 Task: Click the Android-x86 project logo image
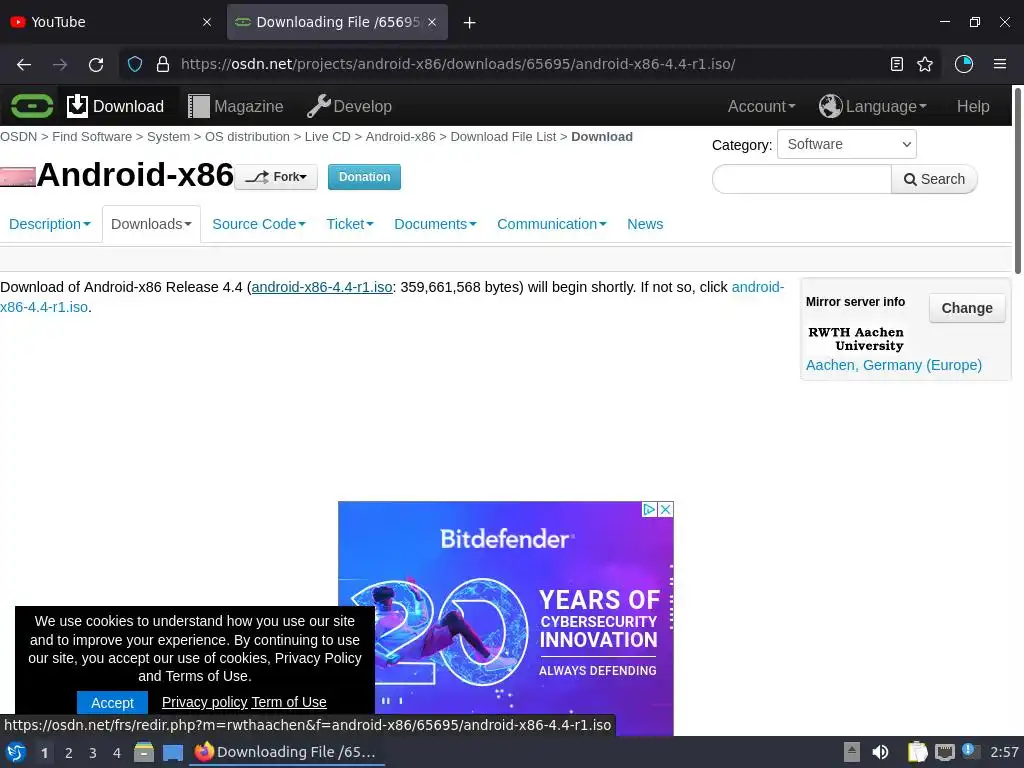coord(18,177)
